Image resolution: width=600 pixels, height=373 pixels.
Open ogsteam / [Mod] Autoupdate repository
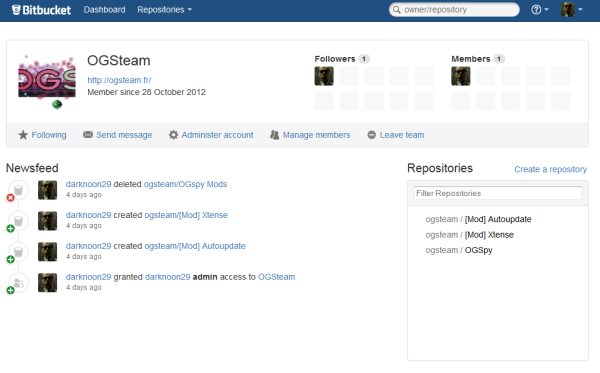[x=478, y=219]
